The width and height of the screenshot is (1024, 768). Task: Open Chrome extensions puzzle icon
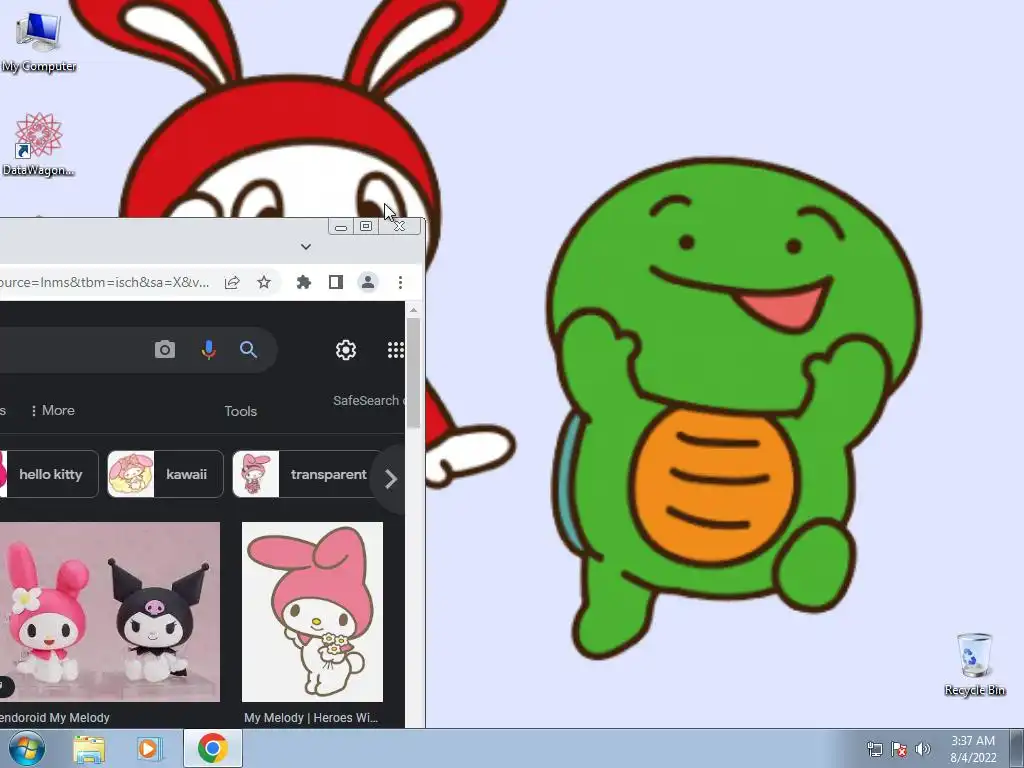pos(304,282)
